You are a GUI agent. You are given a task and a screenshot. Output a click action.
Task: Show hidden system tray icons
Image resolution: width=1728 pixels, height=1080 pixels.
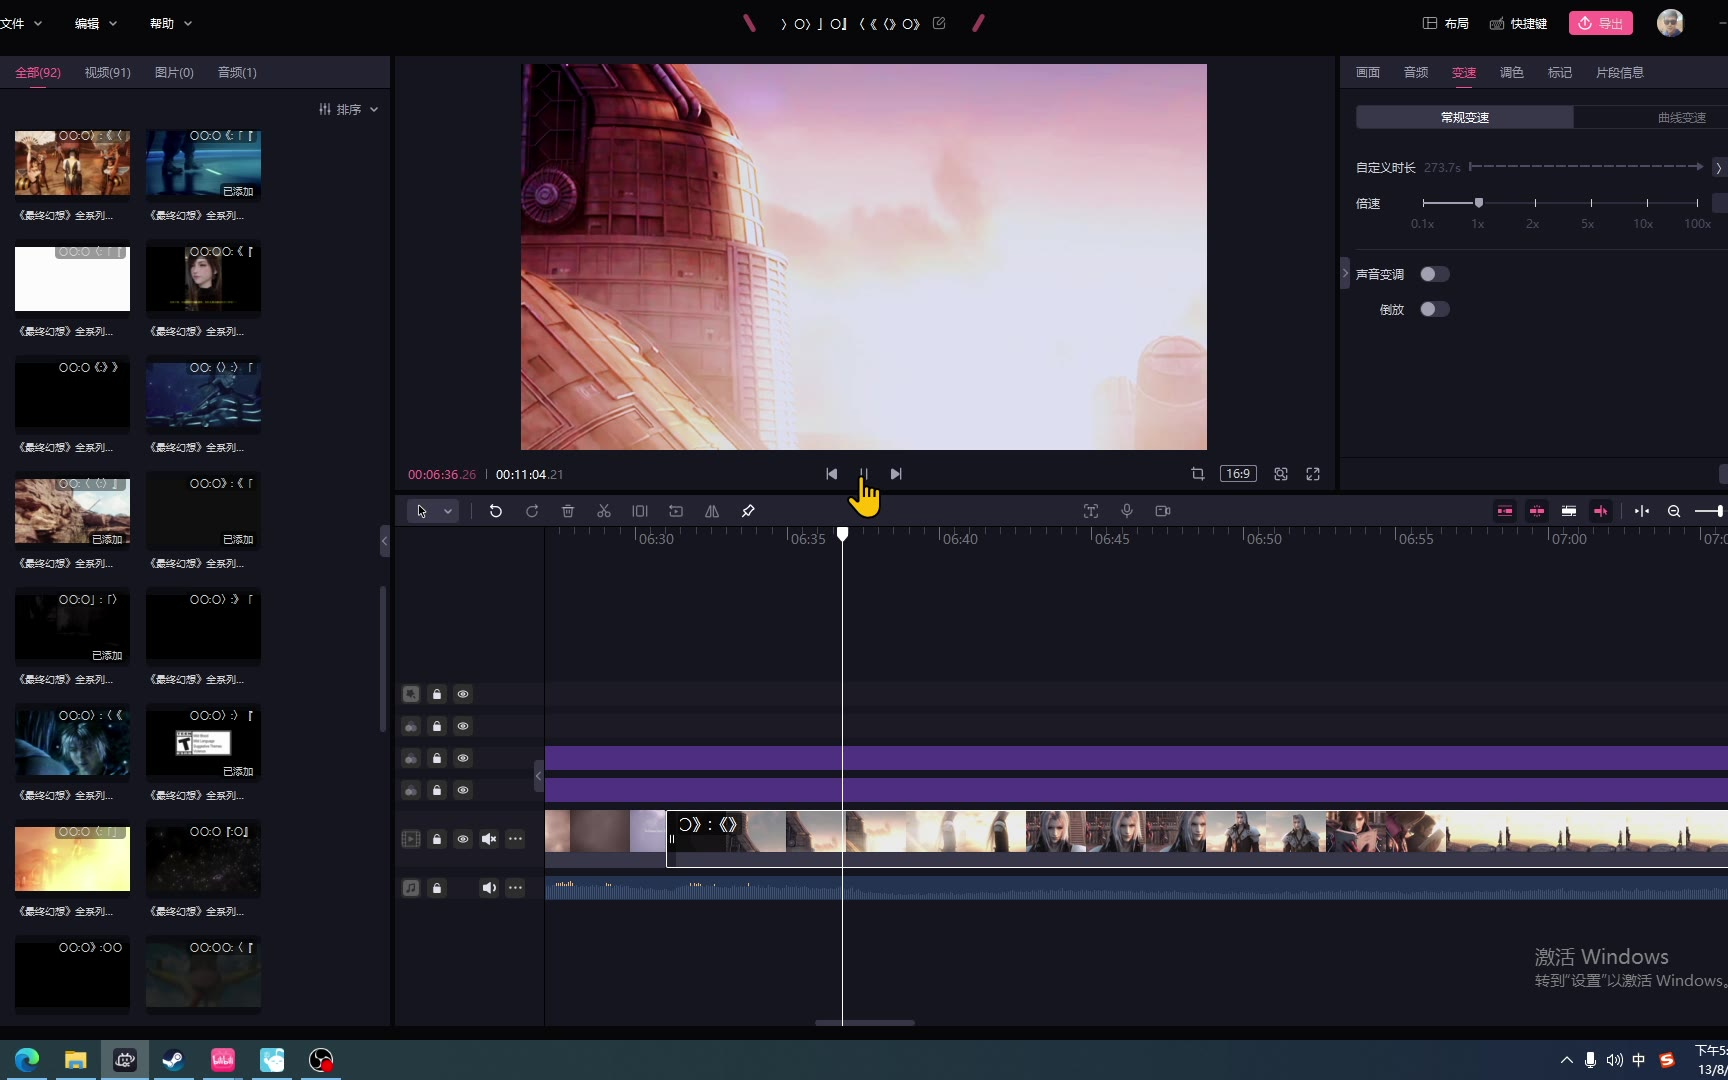tap(1566, 1060)
